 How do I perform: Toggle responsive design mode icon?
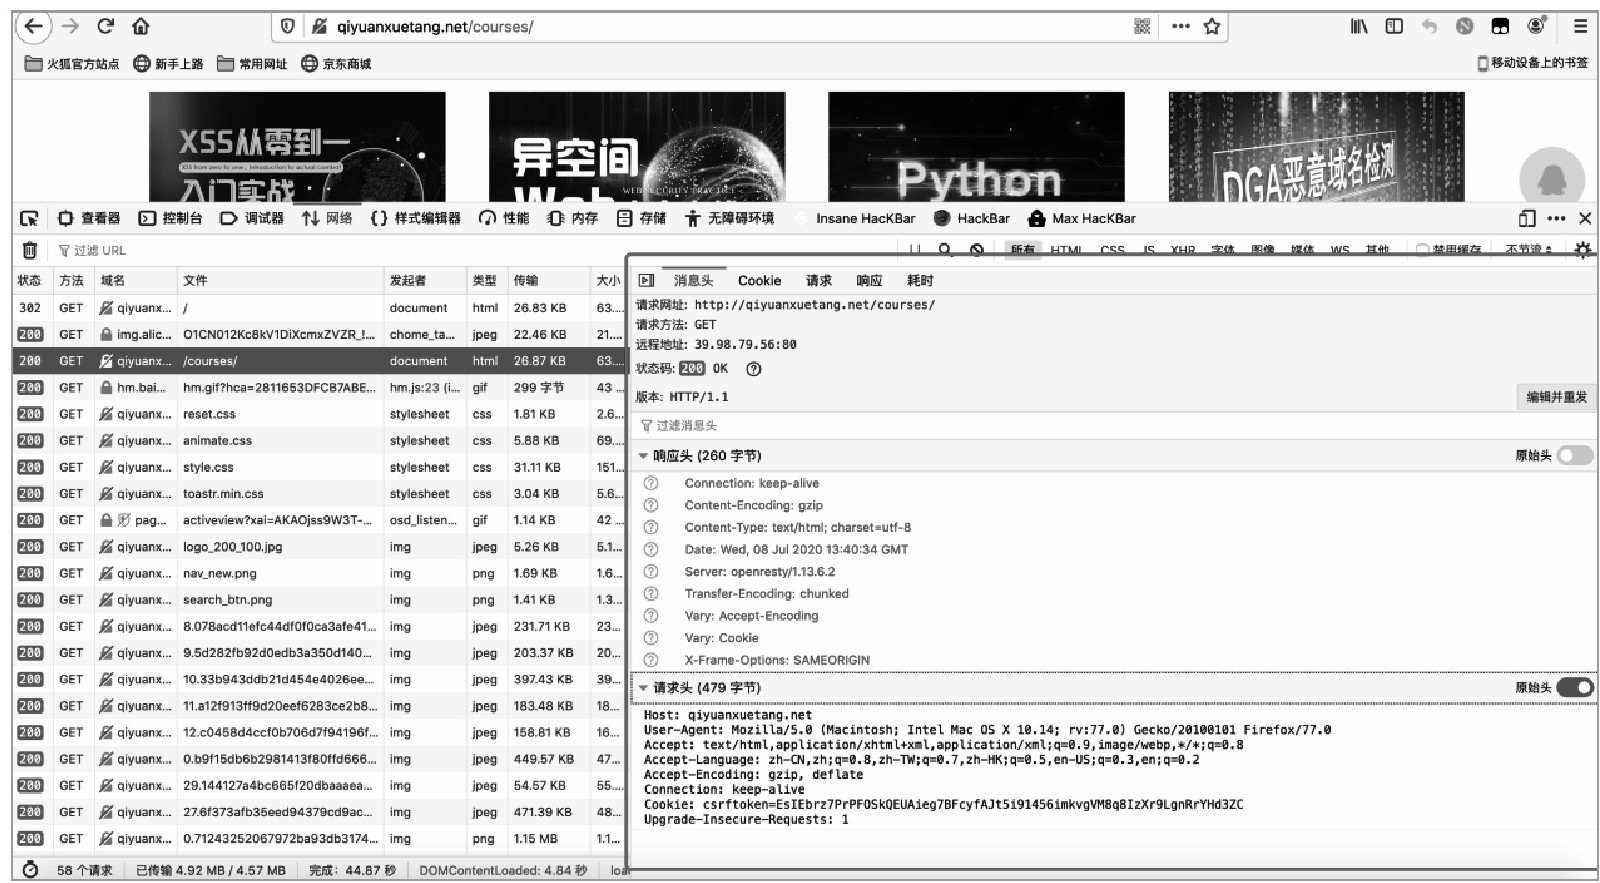[1527, 218]
